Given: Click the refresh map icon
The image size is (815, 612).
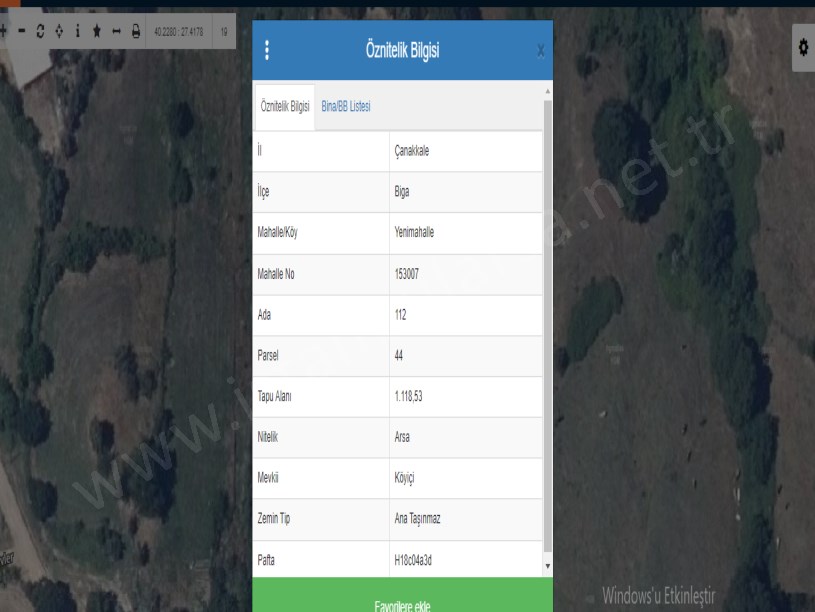Looking at the screenshot, I should click(x=40, y=32).
